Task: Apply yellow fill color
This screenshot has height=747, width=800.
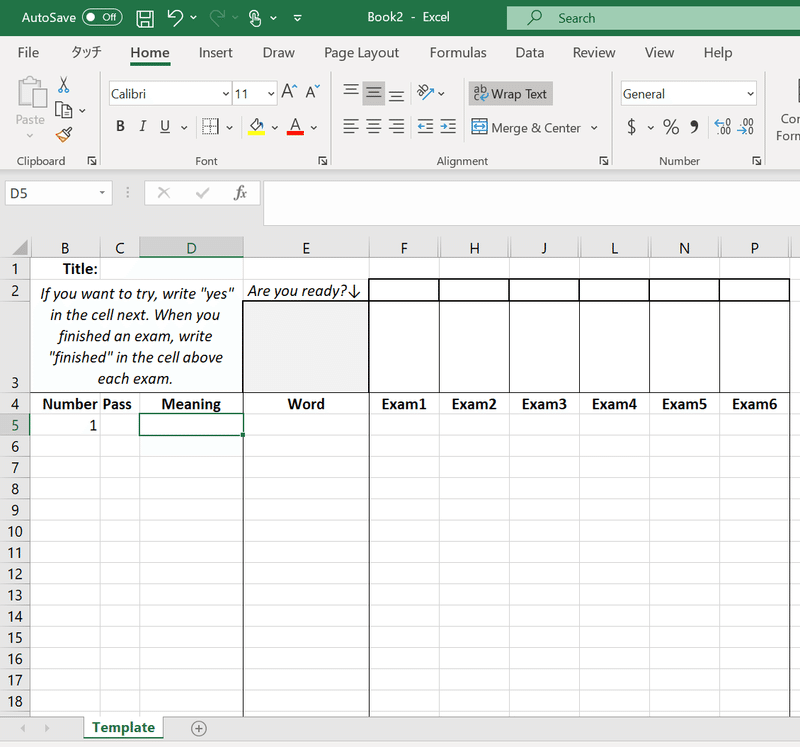Action: coord(257,126)
